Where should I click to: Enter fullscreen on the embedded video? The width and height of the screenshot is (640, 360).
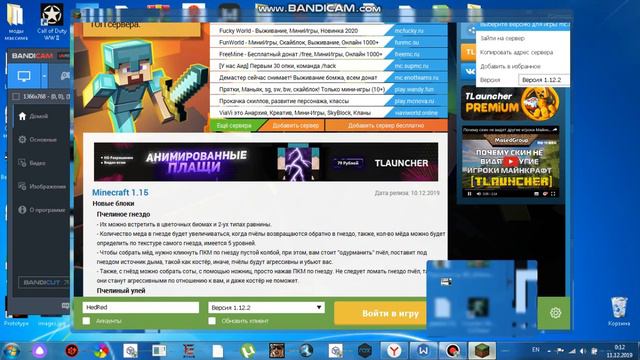click(x=553, y=194)
